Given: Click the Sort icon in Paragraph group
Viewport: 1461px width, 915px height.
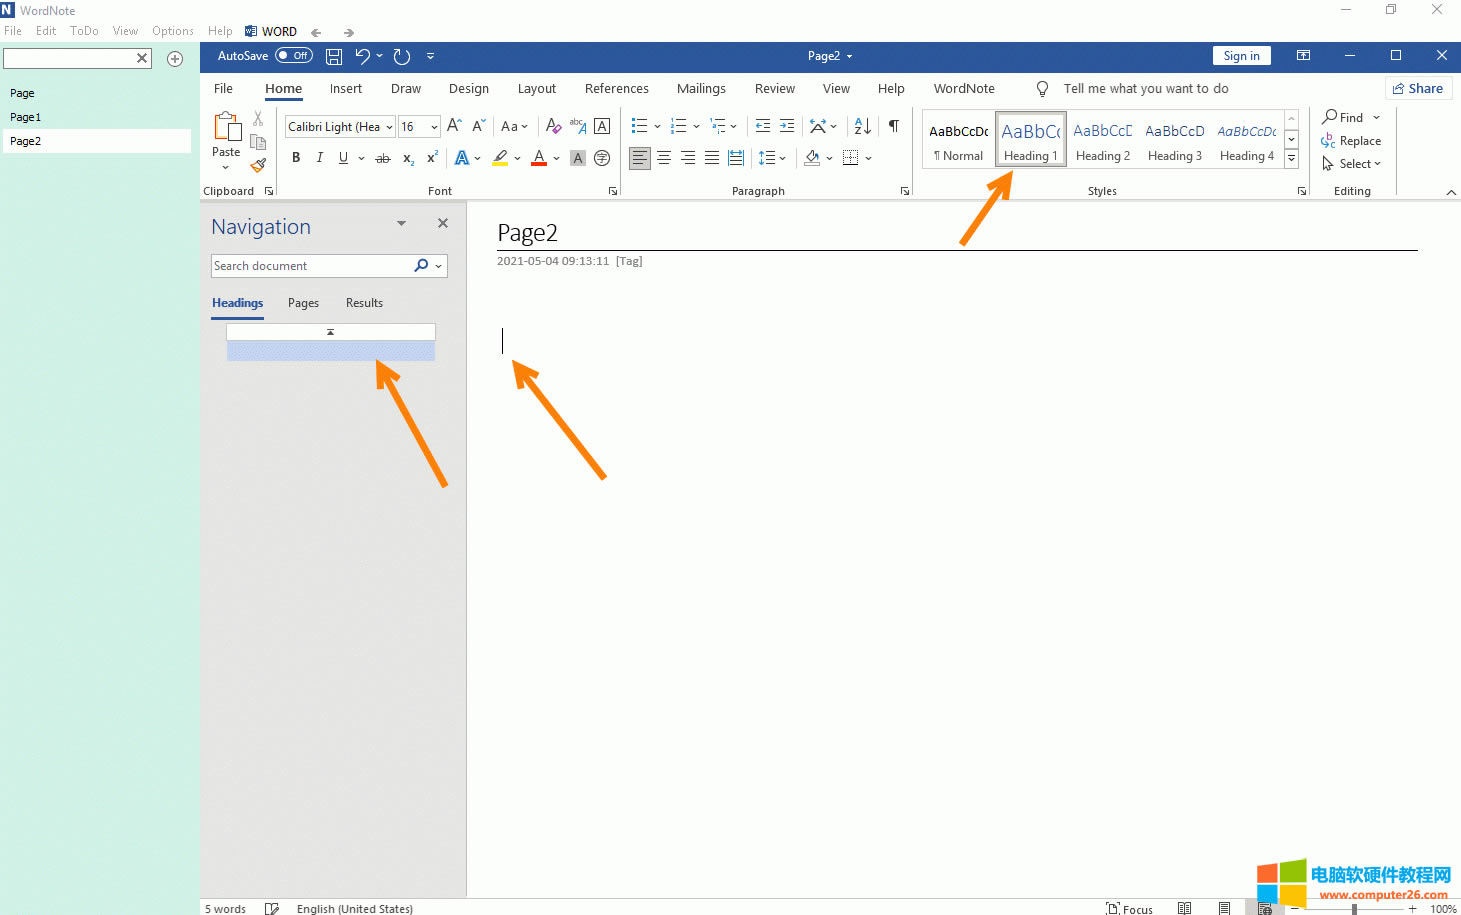Looking at the screenshot, I should (862, 126).
